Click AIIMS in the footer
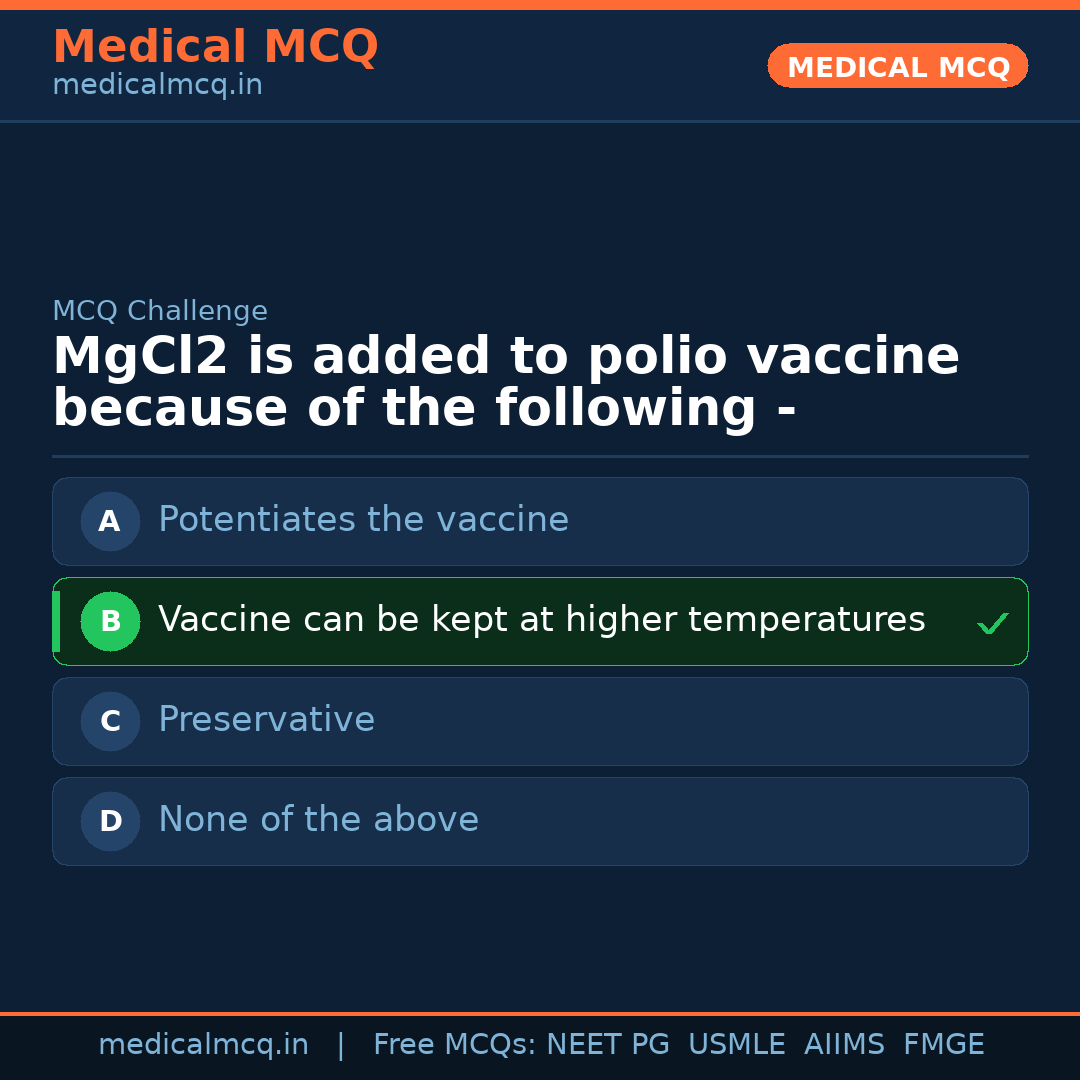This screenshot has width=1080, height=1080. (x=844, y=1045)
